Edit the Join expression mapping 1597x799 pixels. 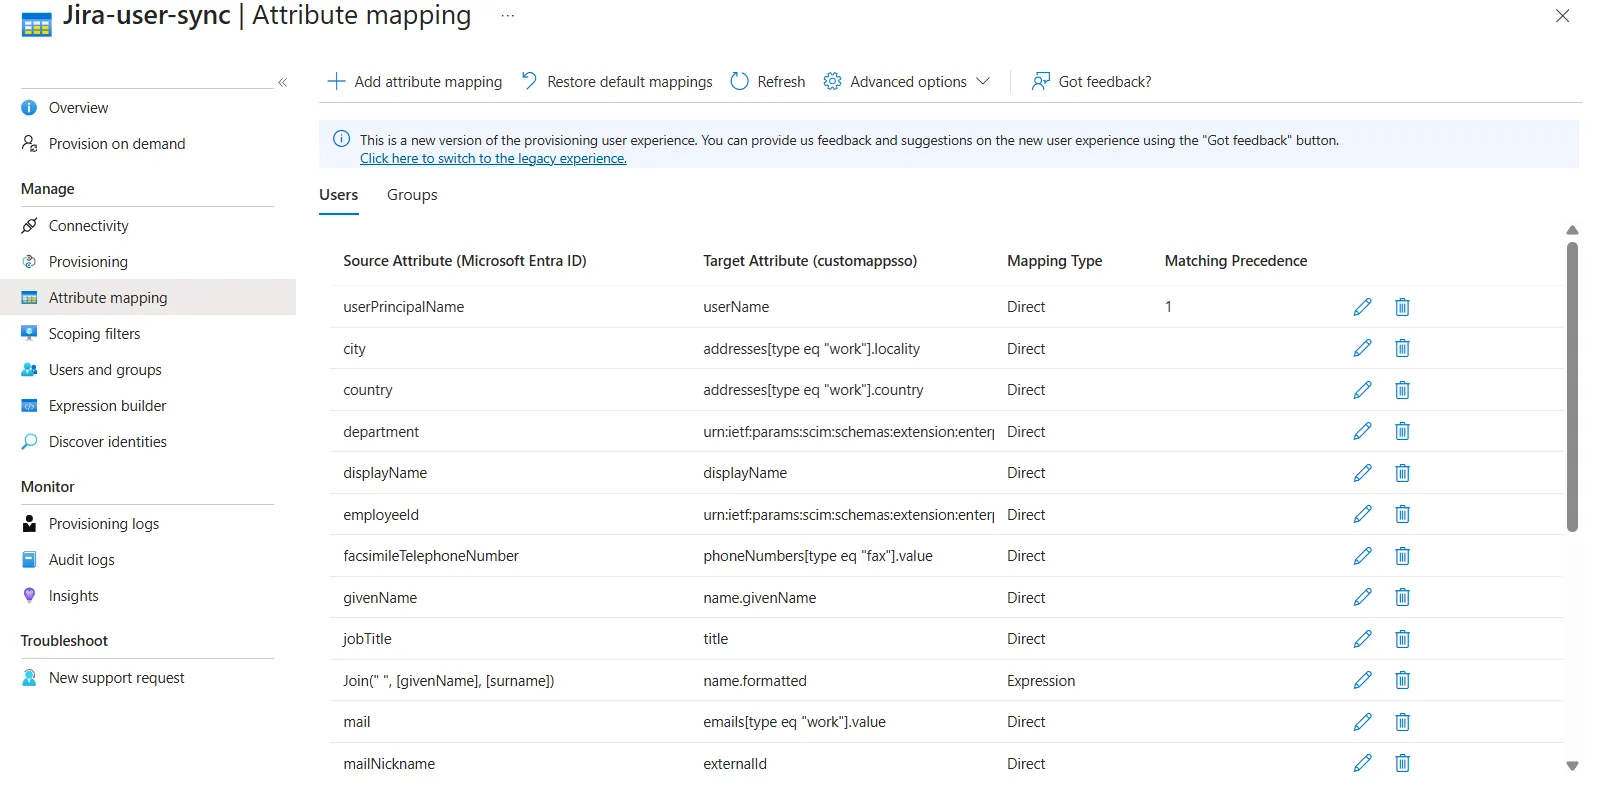pos(1362,680)
